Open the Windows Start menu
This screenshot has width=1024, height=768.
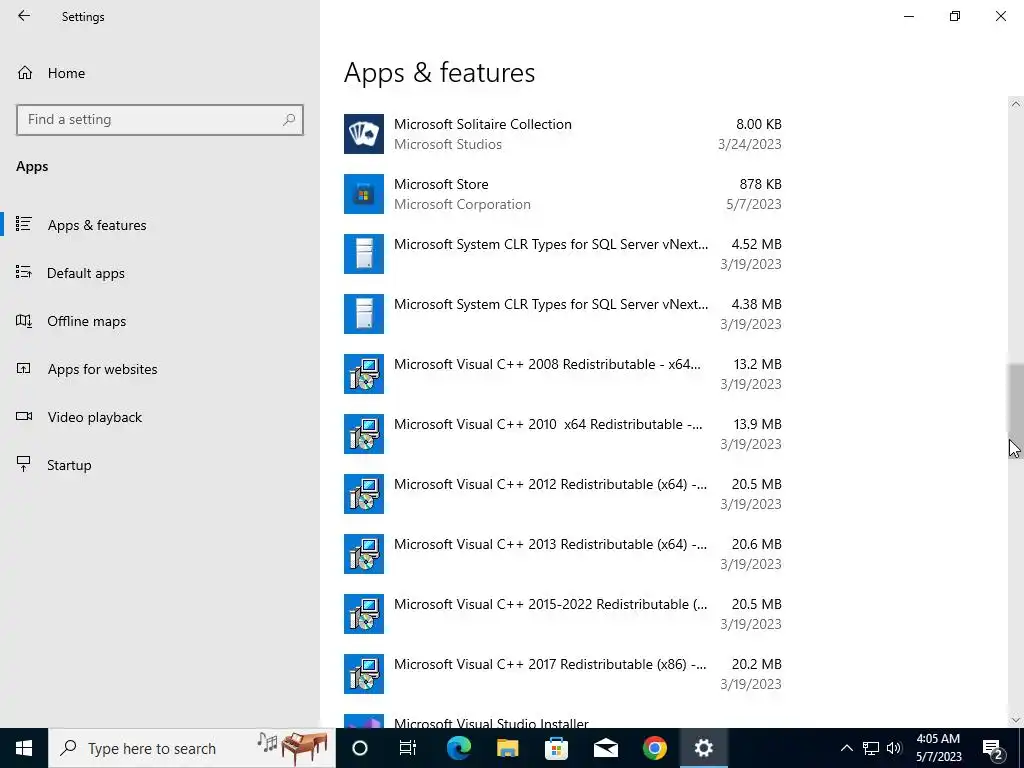pyautogui.click(x=24, y=748)
